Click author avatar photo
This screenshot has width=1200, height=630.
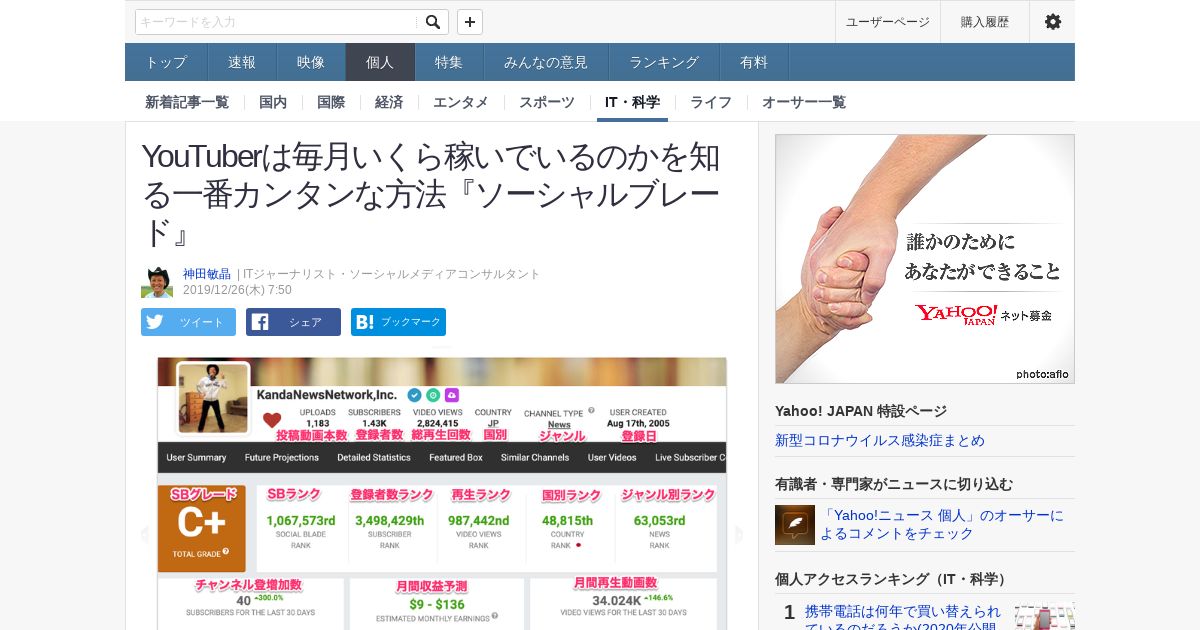click(157, 282)
